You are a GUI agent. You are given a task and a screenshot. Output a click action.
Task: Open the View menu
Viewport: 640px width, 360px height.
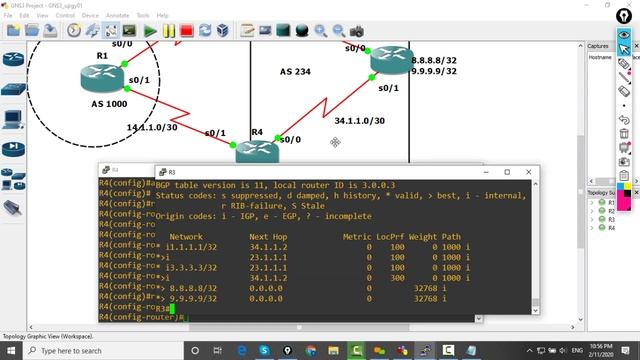(42, 16)
